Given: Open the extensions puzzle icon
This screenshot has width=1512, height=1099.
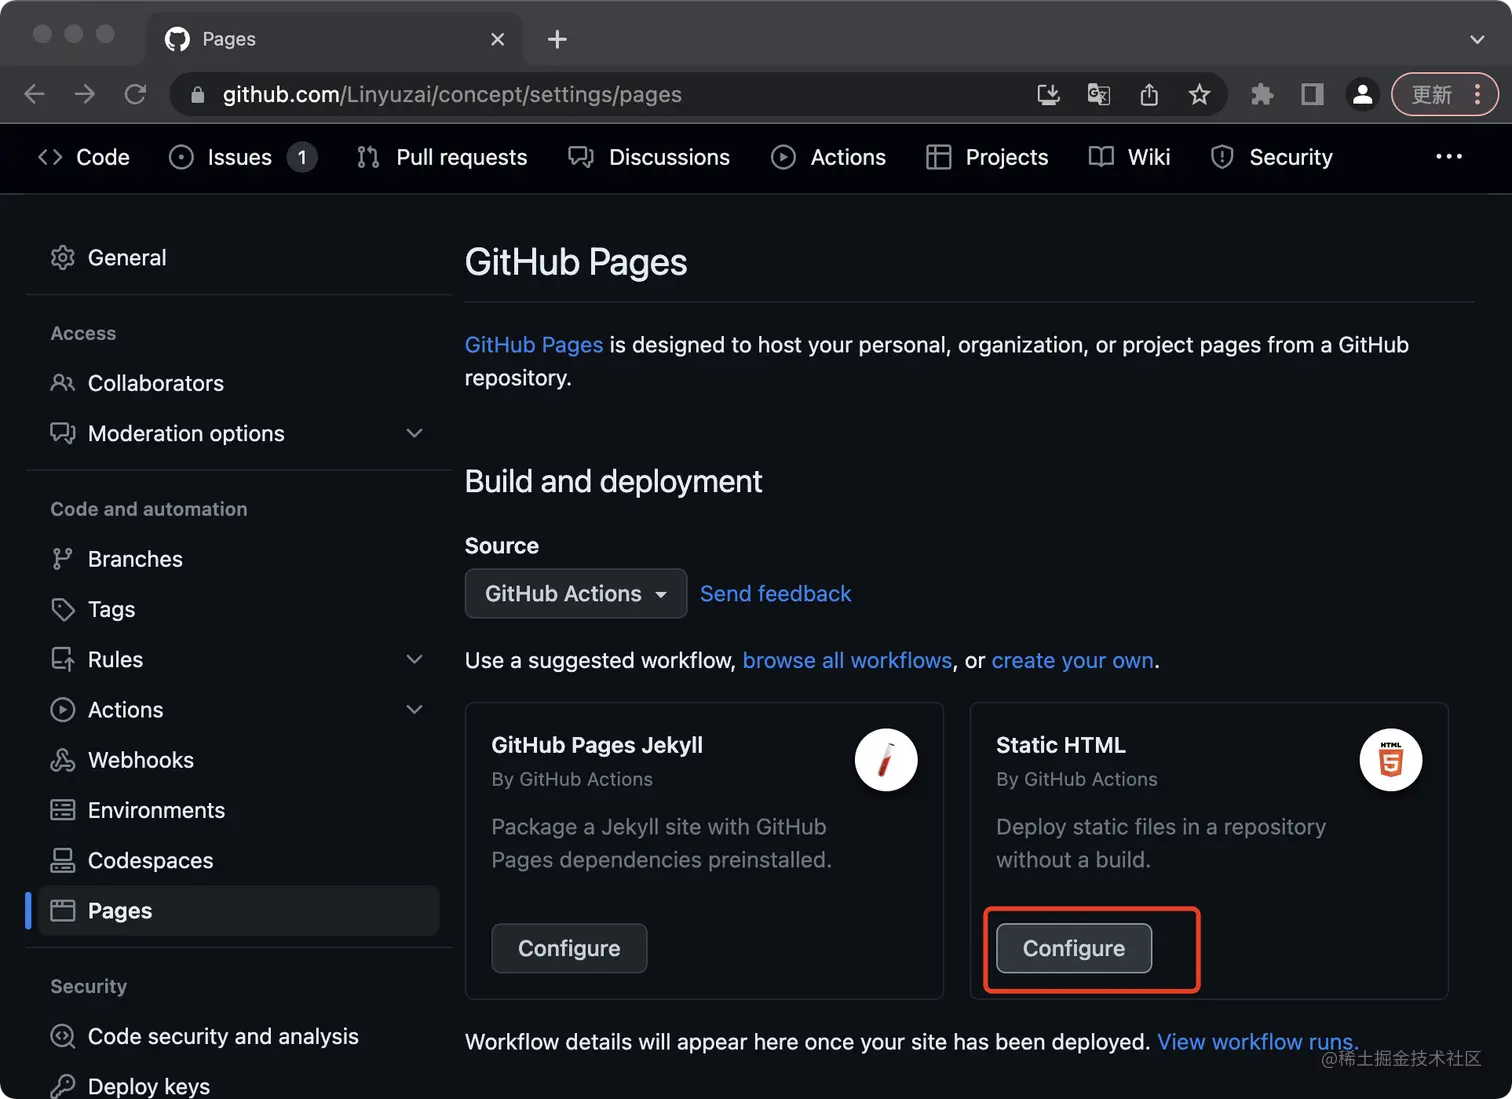Looking at the screenshot, I should [1262, 95].
